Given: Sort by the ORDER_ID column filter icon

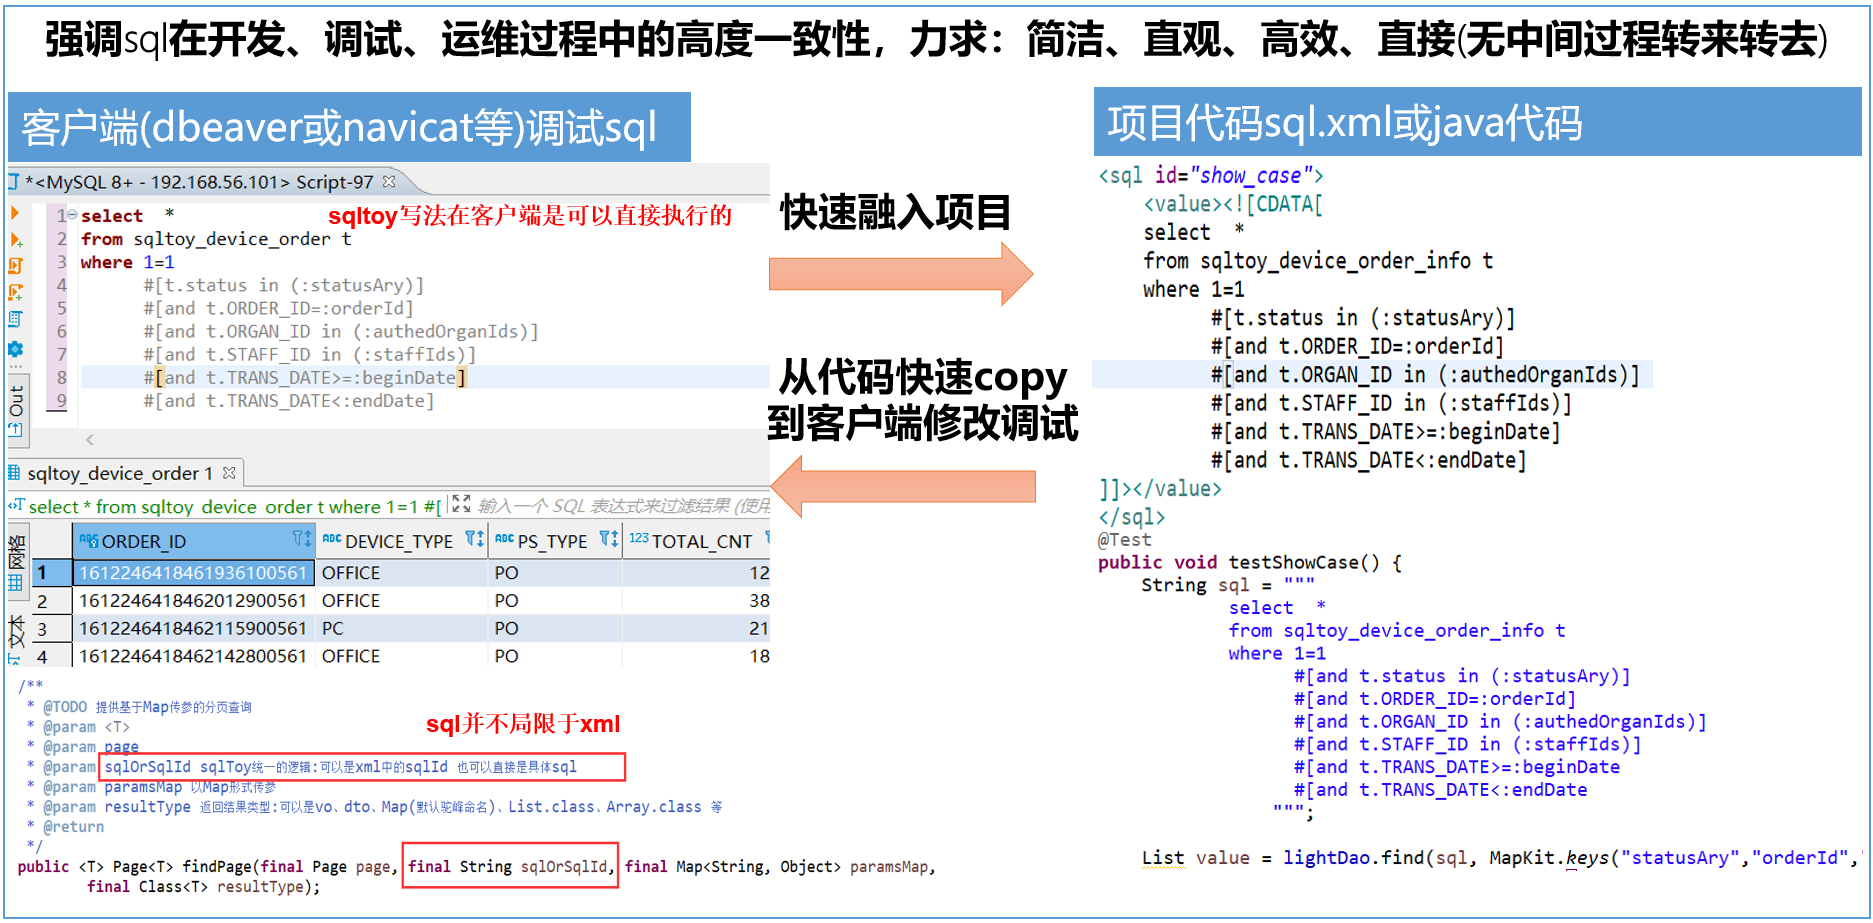Looking at the screenshot, I should coord(302,539).
